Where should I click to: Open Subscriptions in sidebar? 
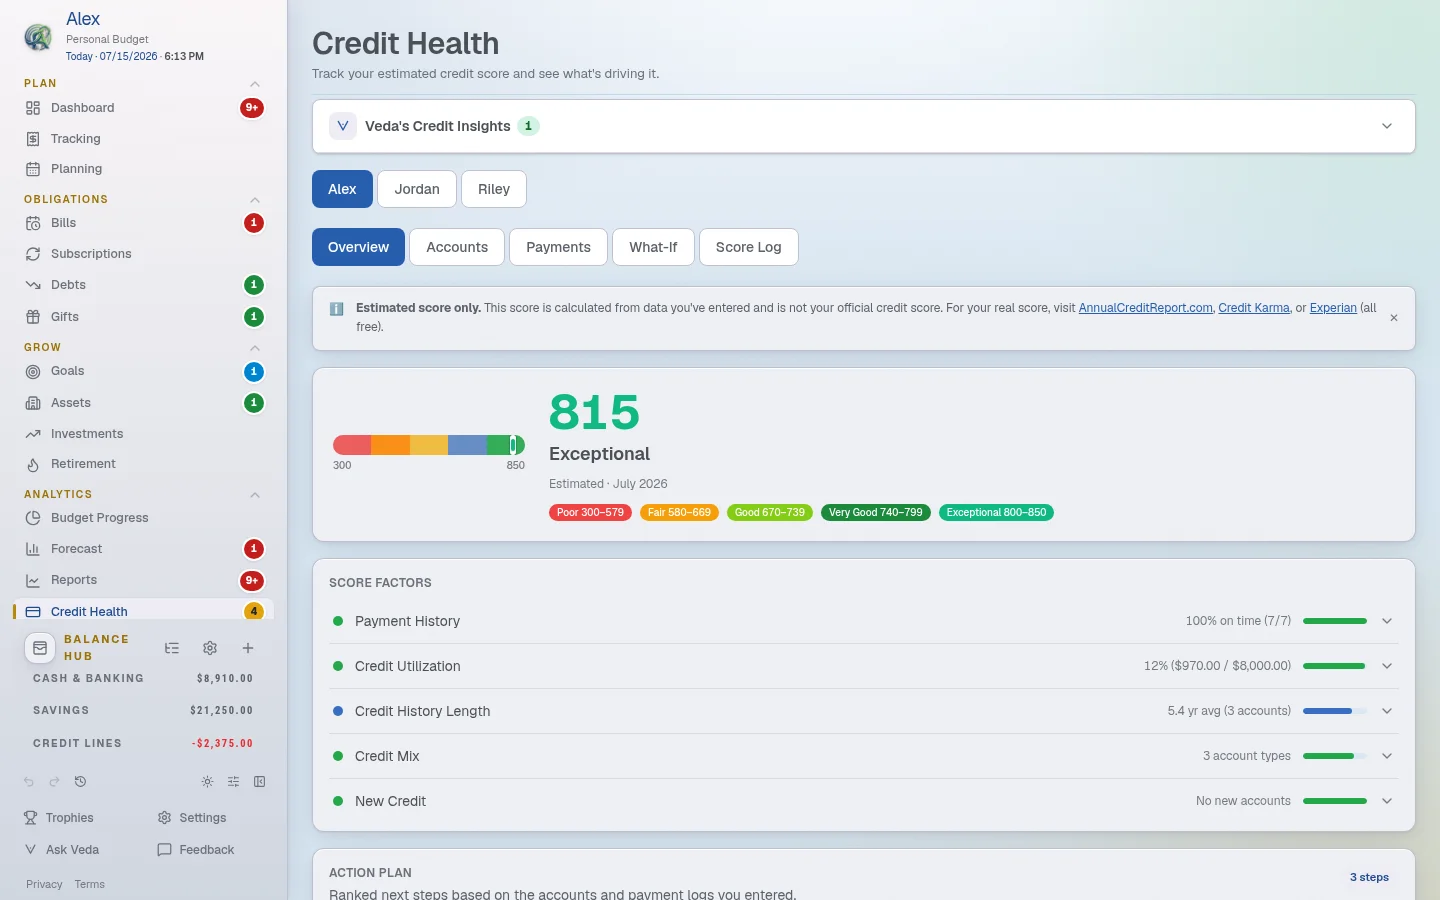[143, 254]
